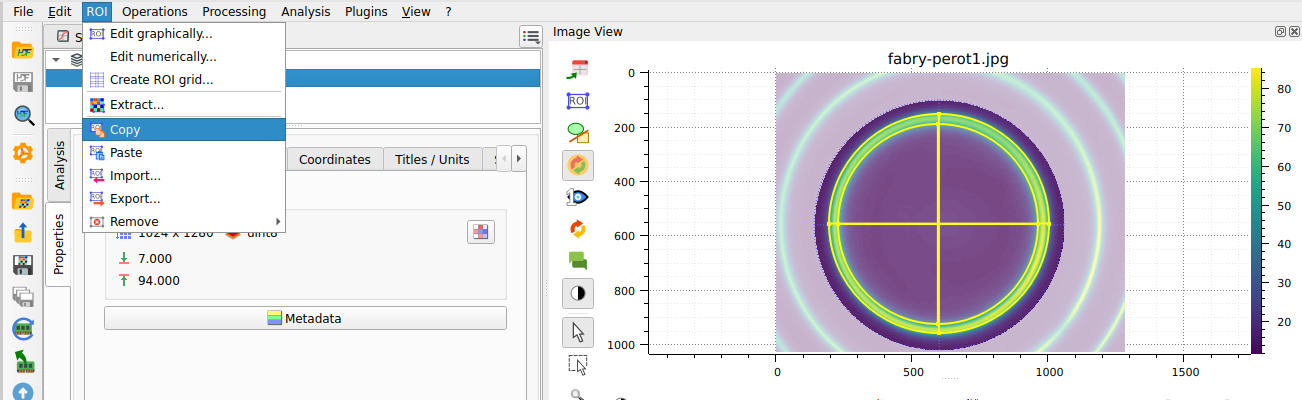Open the panel list menu button
Image resolution: width=1302 pixels, height=400 pixels.
click(x=531, y=37)
